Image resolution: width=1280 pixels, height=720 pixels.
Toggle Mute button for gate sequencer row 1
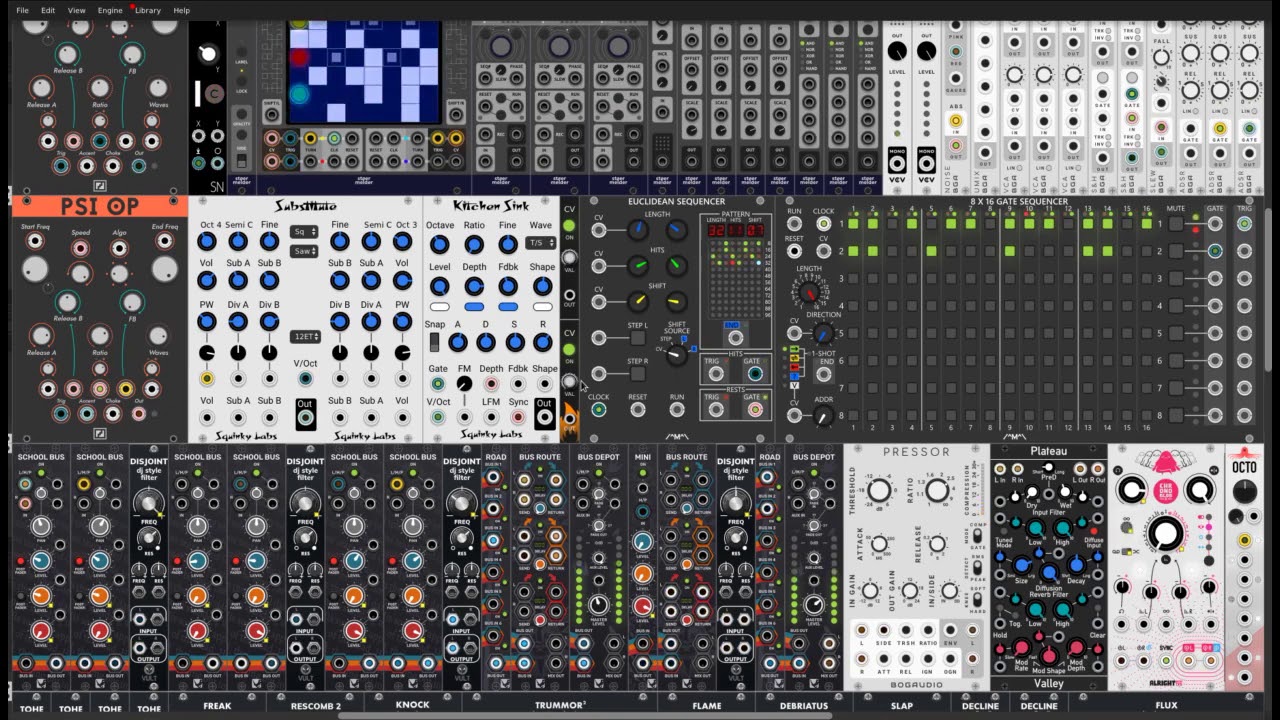(1176, 223)
